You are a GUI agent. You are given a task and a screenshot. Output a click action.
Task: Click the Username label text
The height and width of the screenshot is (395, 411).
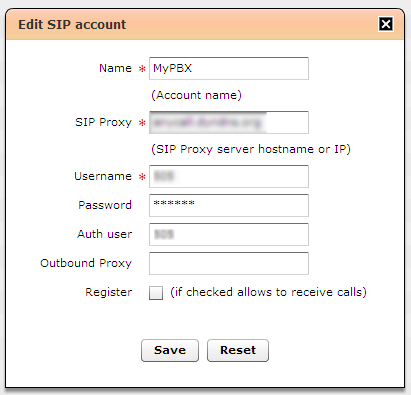click(x=103, y=176)
